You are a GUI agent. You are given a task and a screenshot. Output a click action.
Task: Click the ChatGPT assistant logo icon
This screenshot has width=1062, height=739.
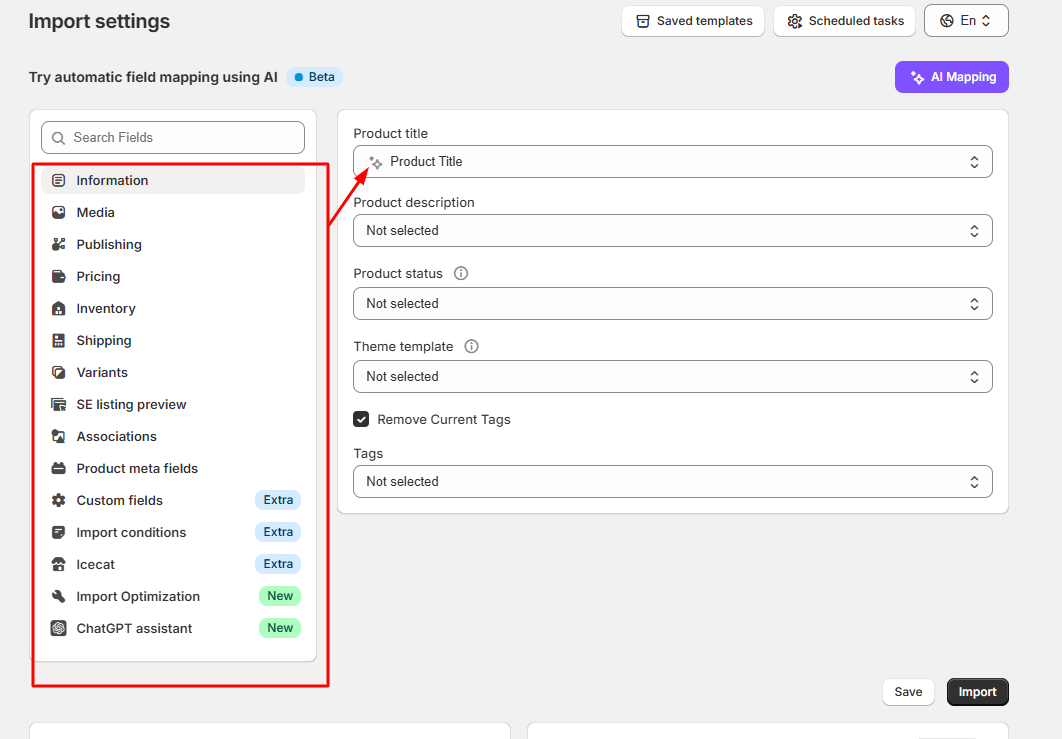(59, 629)
